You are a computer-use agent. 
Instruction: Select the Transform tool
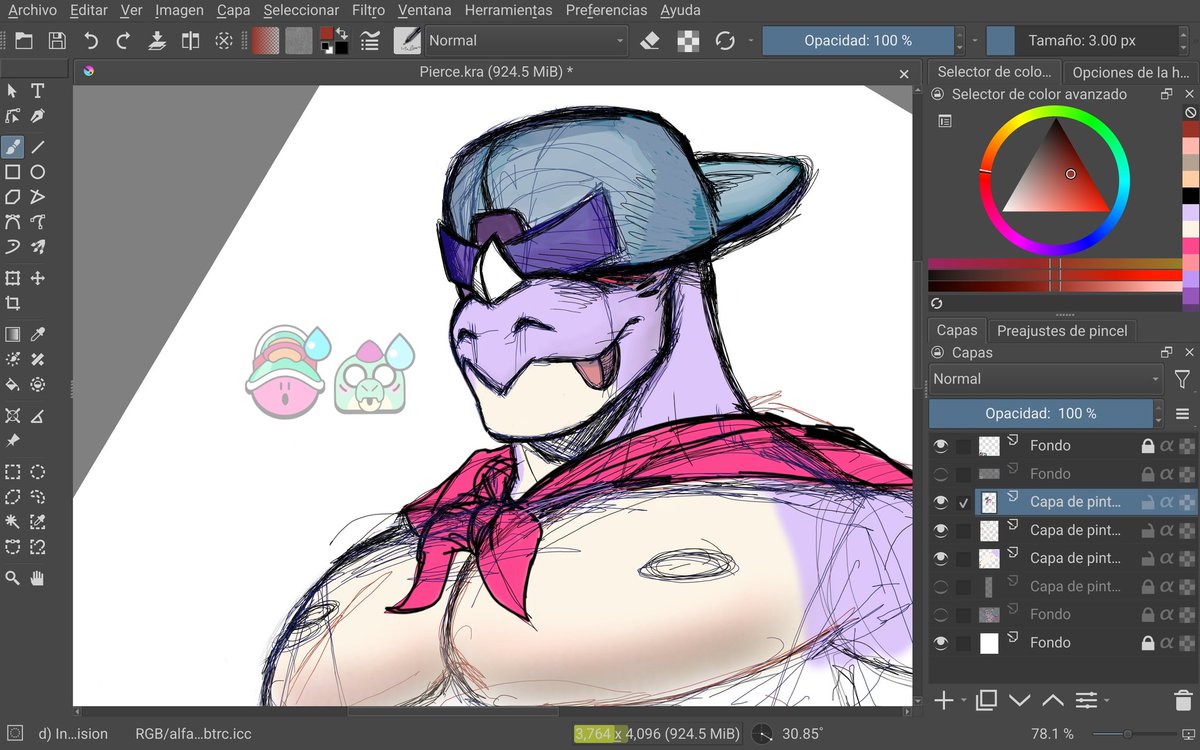13,278
